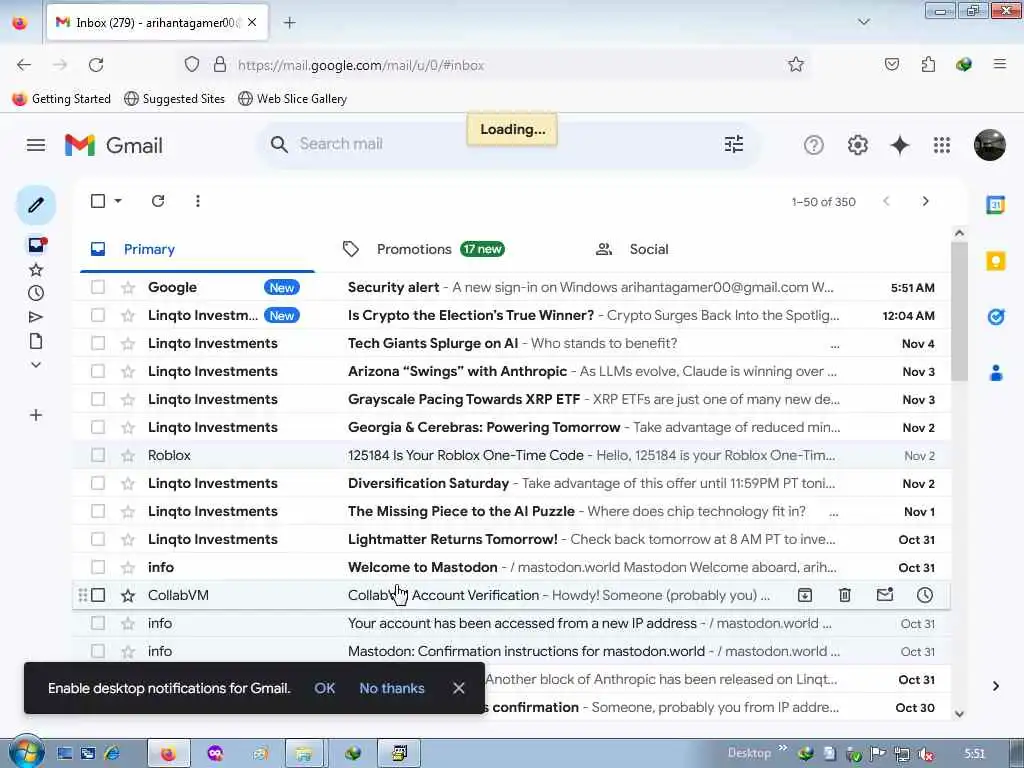Viewport: 1024px width, 768px height.
Task: Click the inbox vertical scrollbar thumb
Action: [959, 312]
